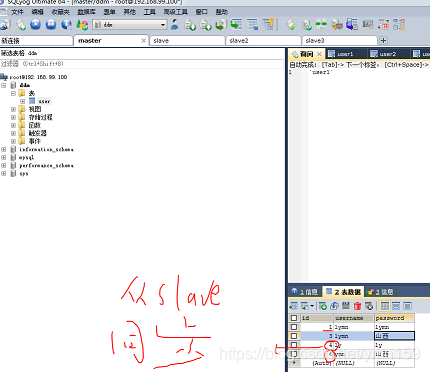Select the password column header
This screenshot has width=430, height=372.
click(x=395, y=318)
